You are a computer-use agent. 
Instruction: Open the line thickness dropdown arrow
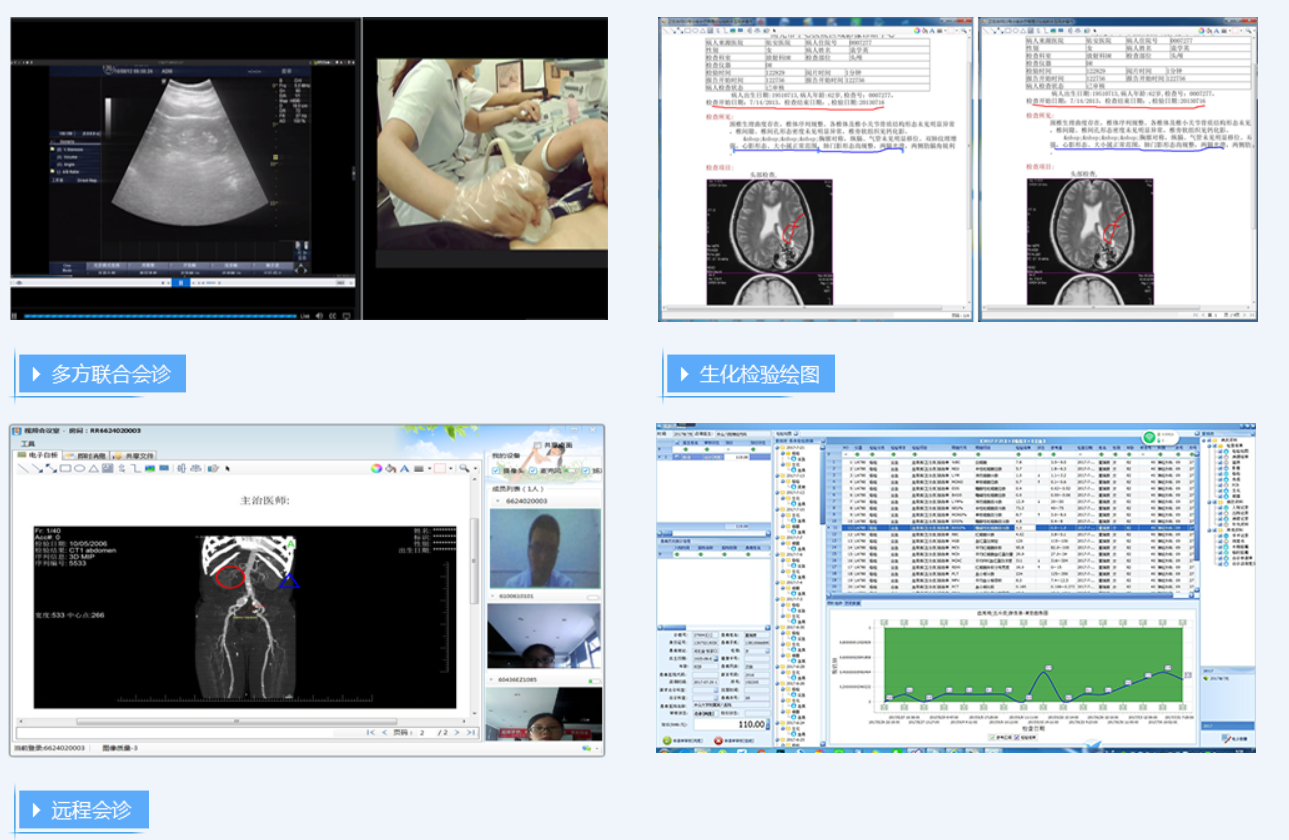pos(429,468)
